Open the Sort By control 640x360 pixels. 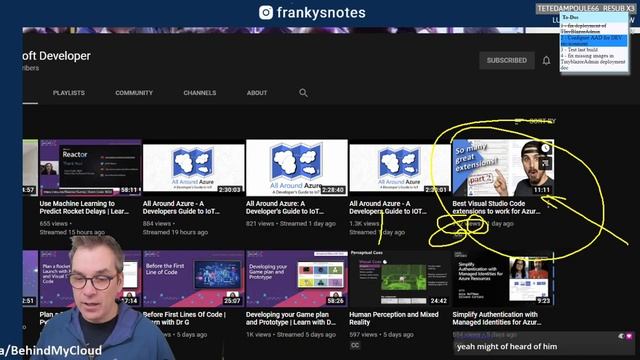point(536,121)
